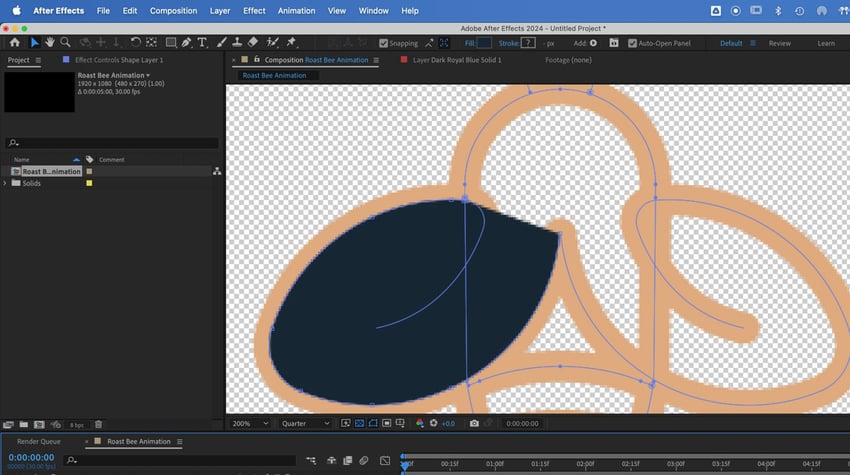The image size is (850, 475).
Task: Select the Clone Stamp tool
Action: (x=237, y=42)
